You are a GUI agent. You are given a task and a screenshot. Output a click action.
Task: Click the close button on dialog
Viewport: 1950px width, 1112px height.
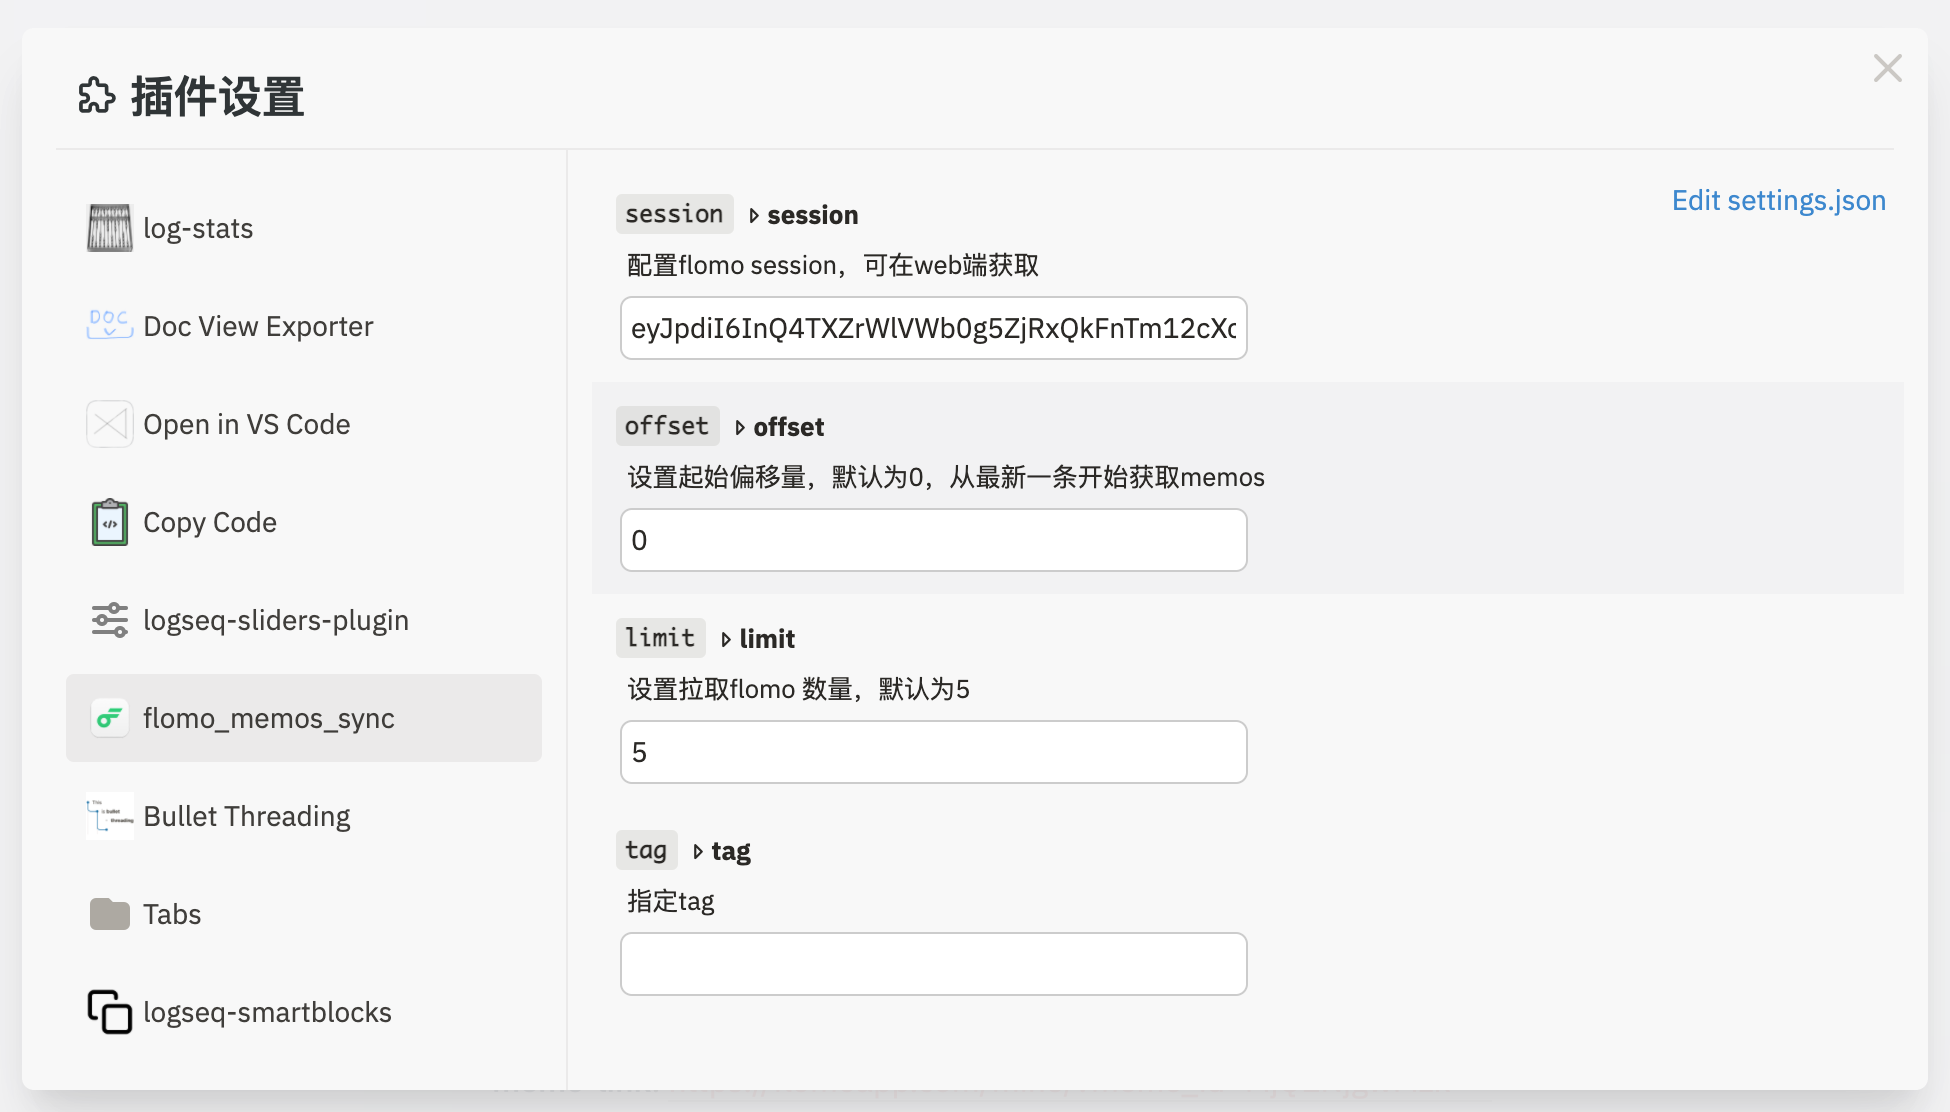[x=1888, y=68]
